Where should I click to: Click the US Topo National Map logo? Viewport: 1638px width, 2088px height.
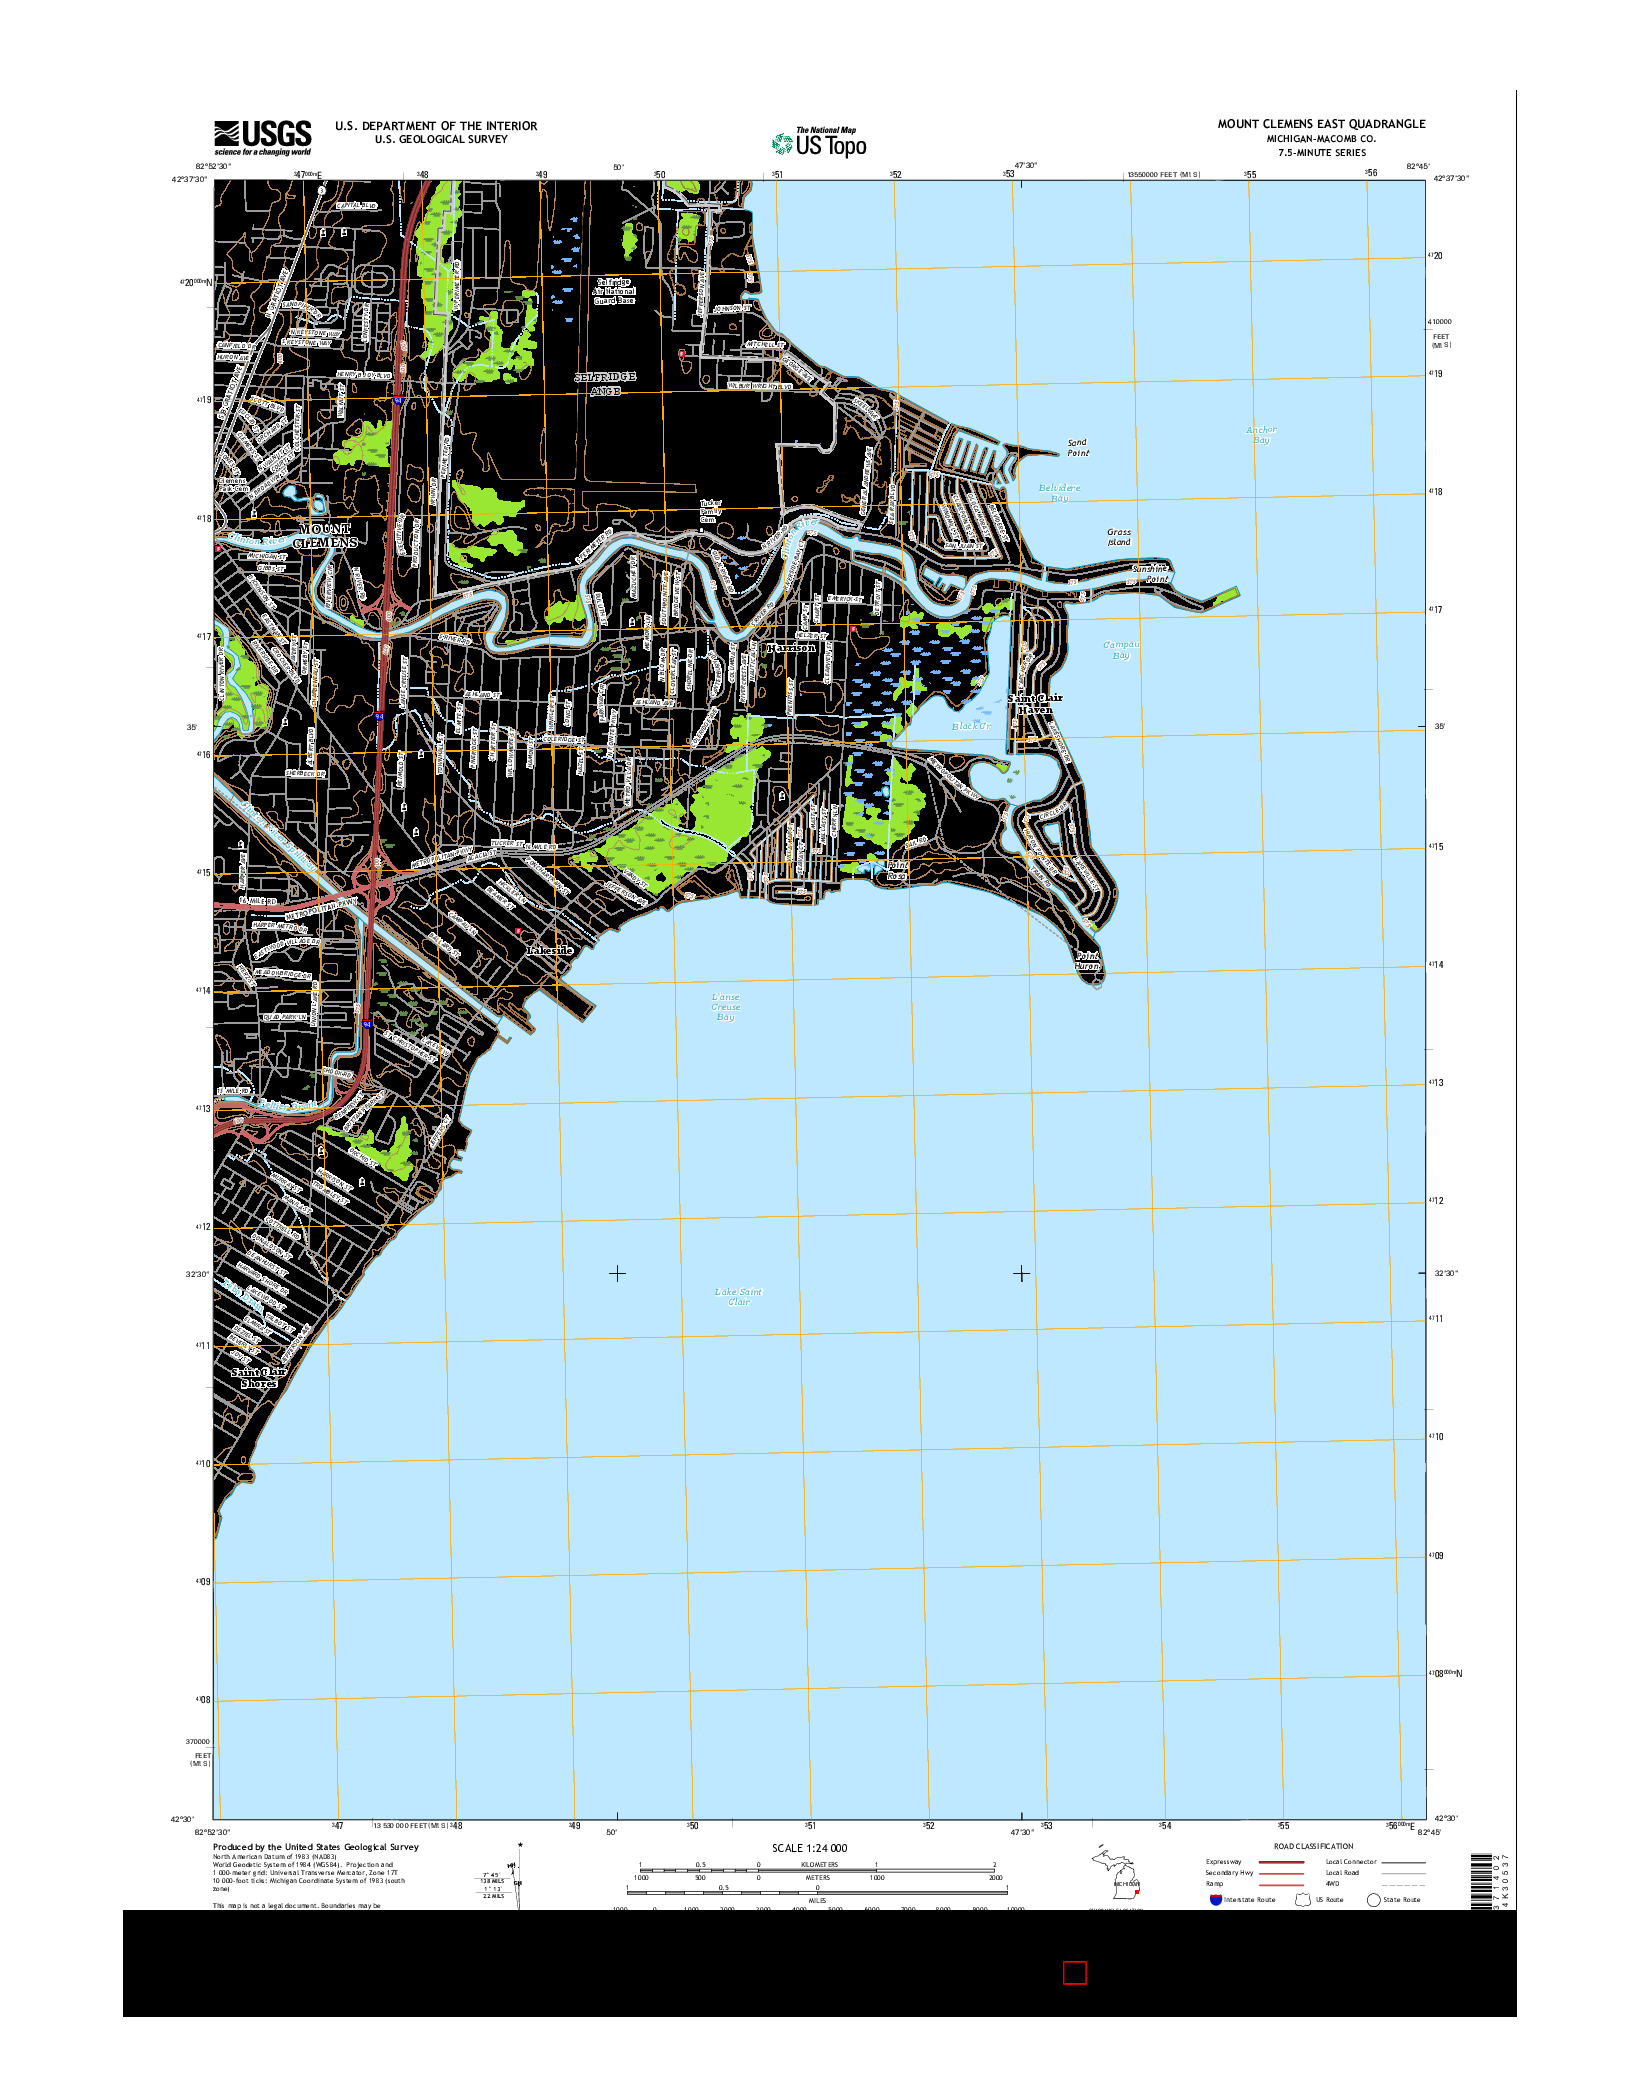click(x=819, y=142)
